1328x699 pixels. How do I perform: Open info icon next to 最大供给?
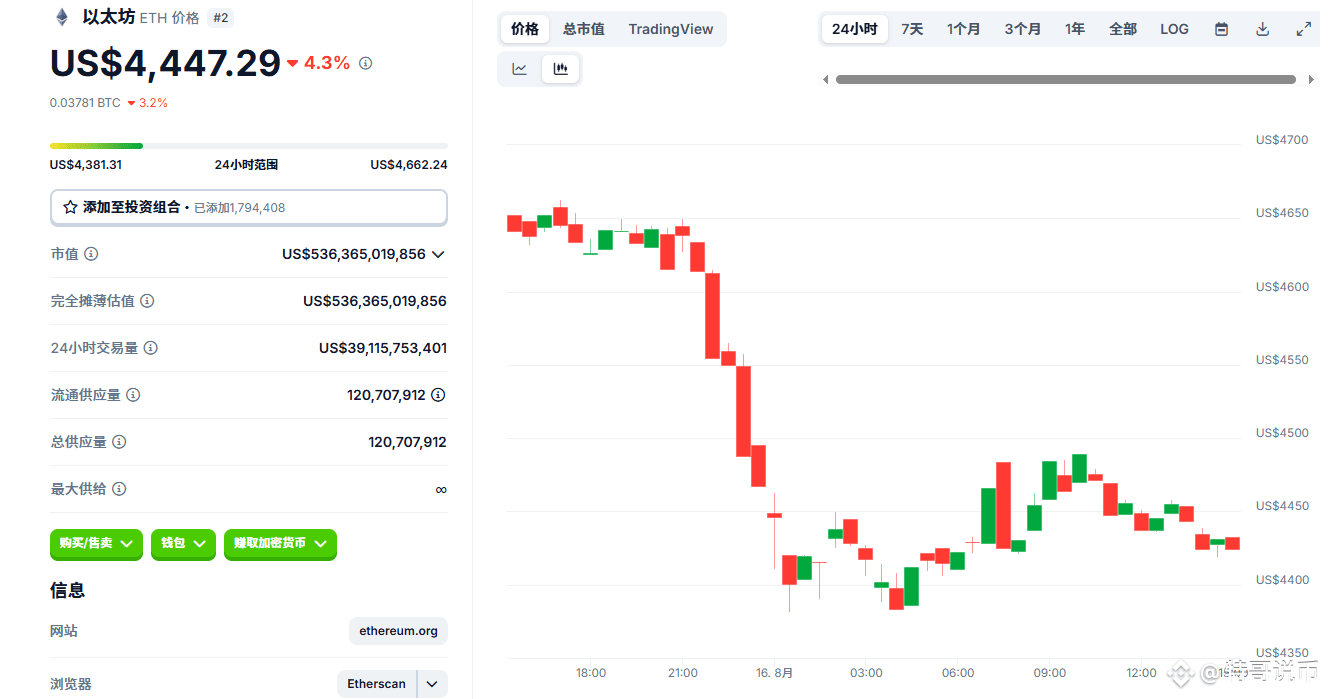pyautogui.click(x=119, y=489)
